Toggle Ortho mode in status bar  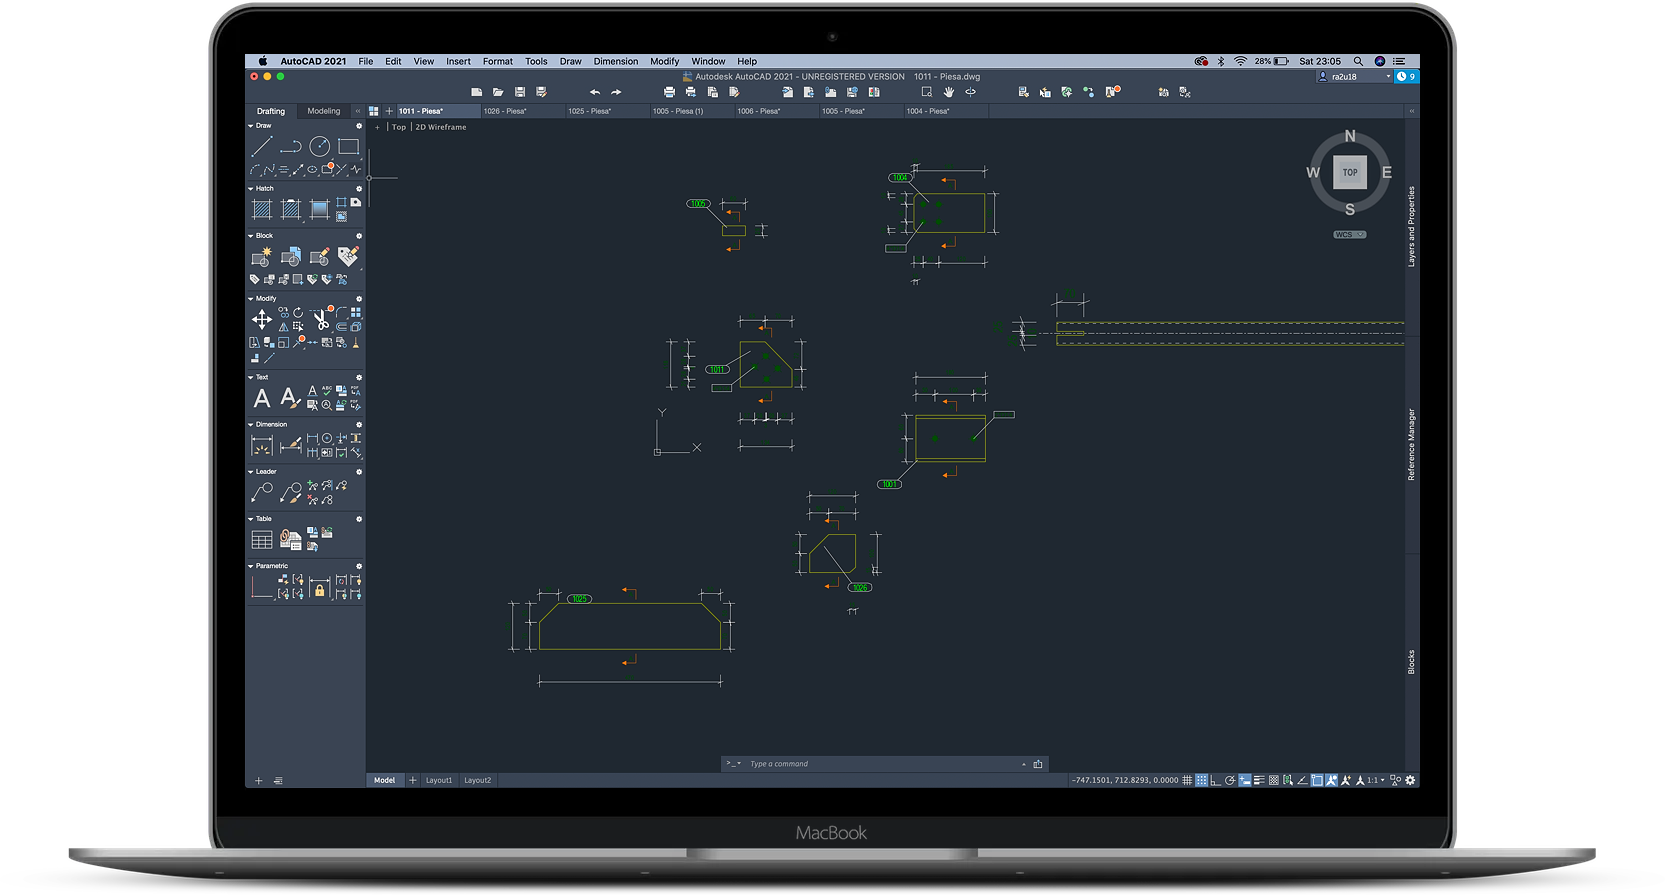[1215, 780]
